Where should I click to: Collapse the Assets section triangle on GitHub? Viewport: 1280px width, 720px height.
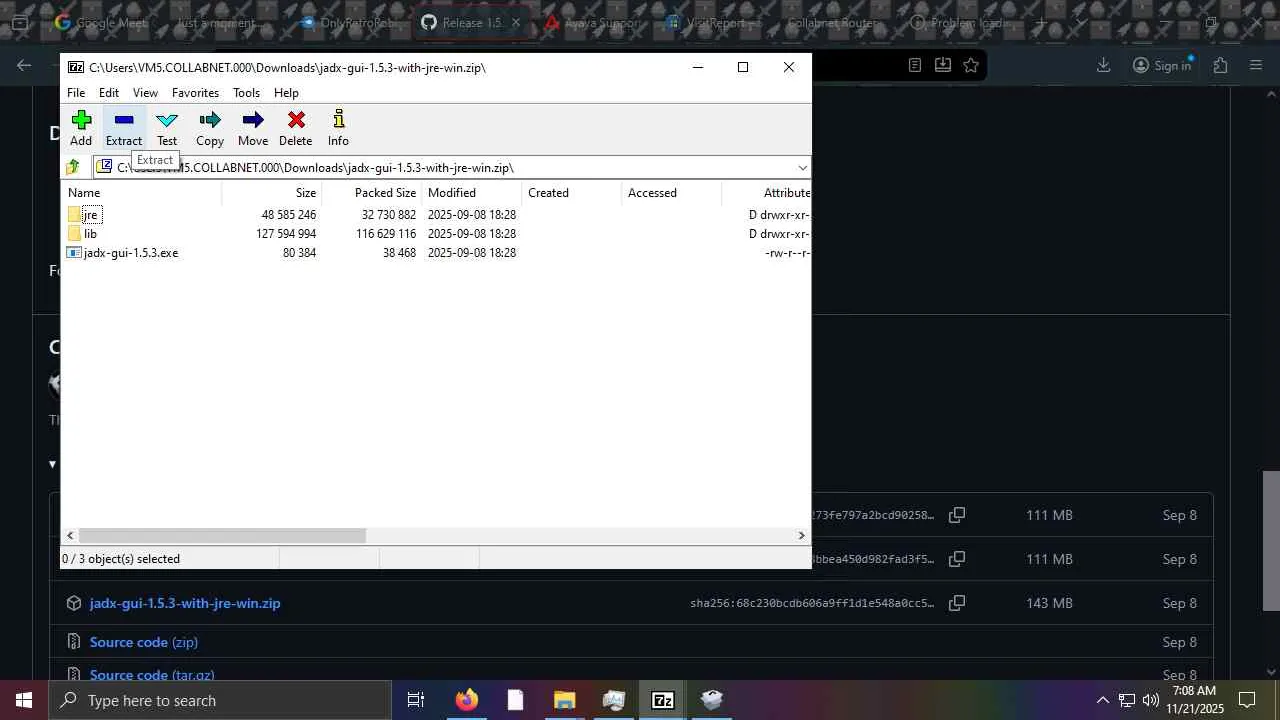point(53,464)
